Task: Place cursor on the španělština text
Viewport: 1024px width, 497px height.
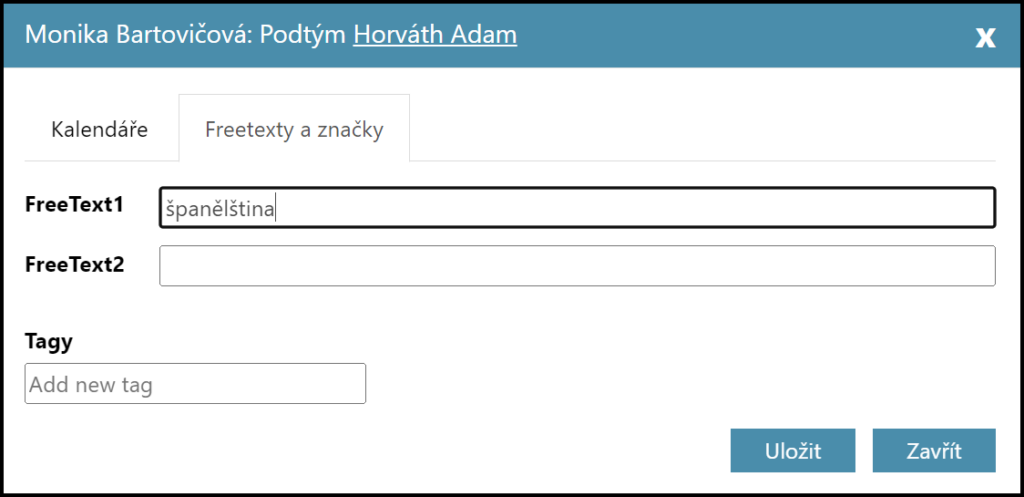Action: click(x=220, y=209)
